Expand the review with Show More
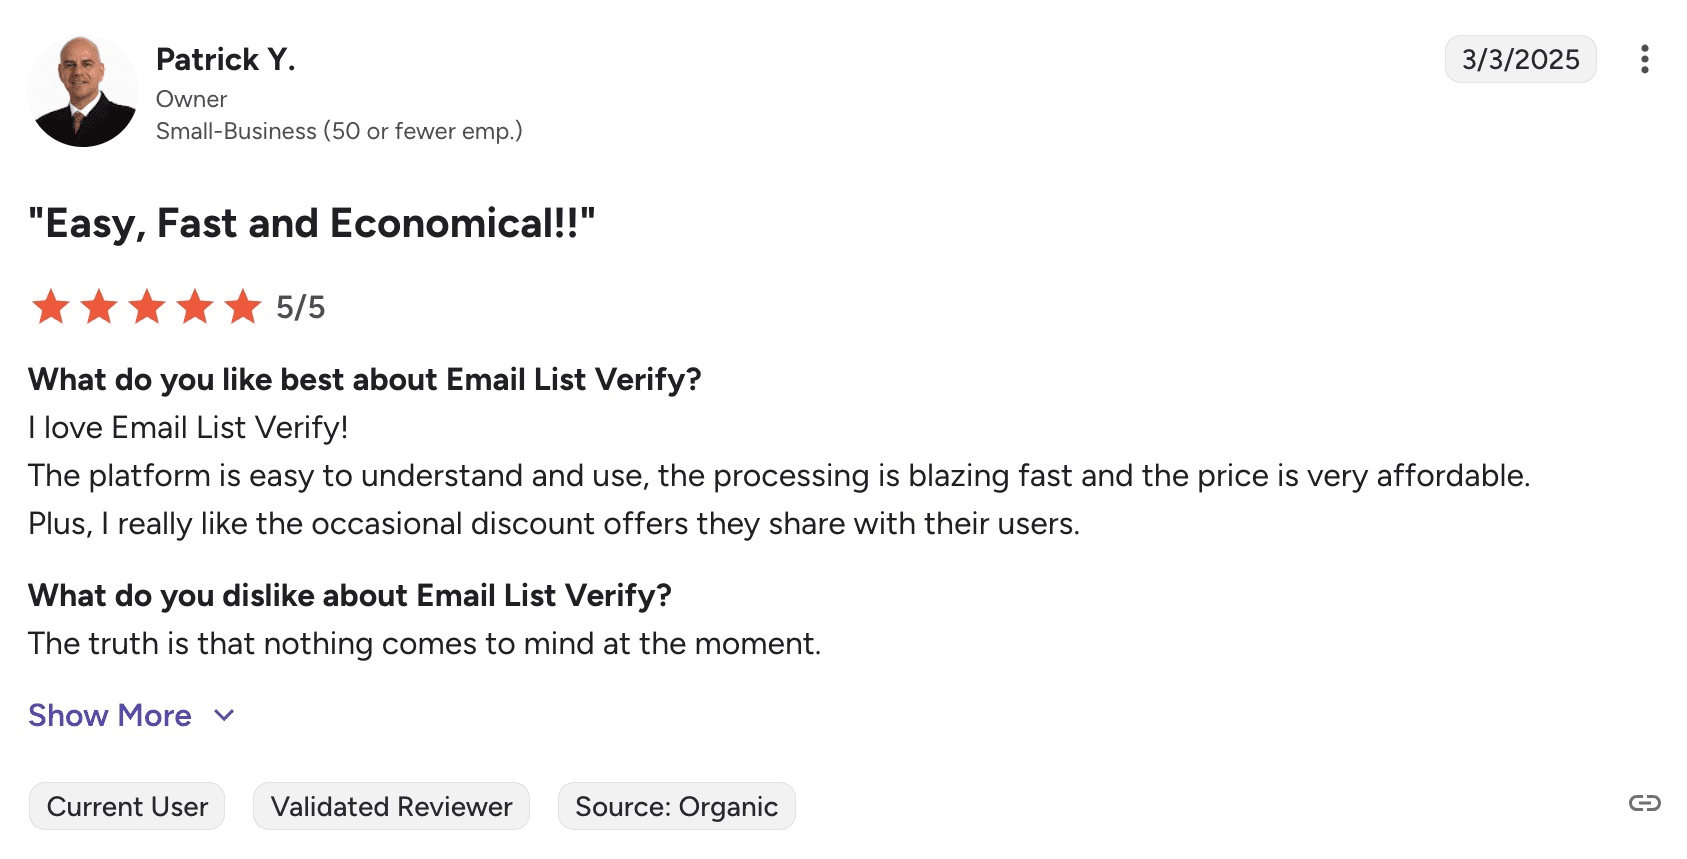1687x859 pixels. (110, 715)
